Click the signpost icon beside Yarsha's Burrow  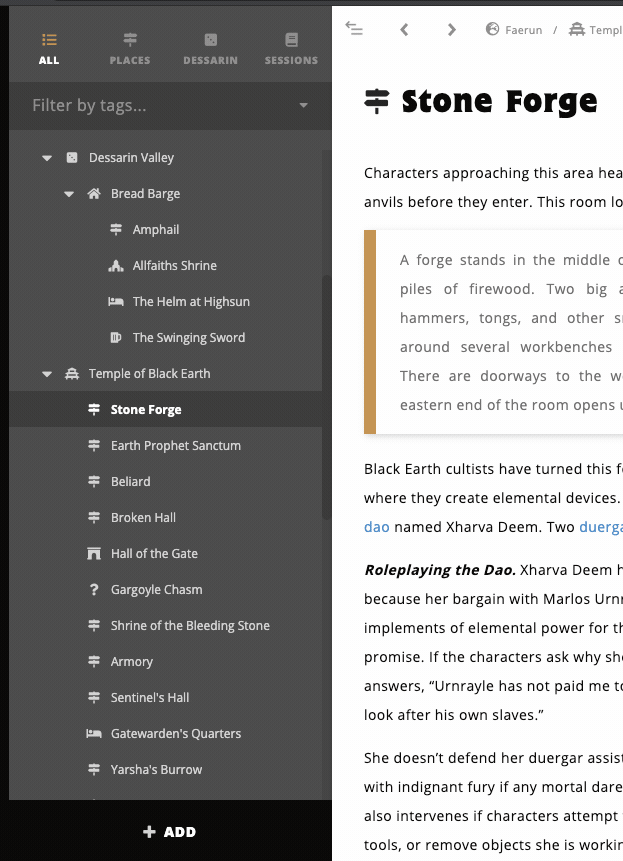click(94, 769)
